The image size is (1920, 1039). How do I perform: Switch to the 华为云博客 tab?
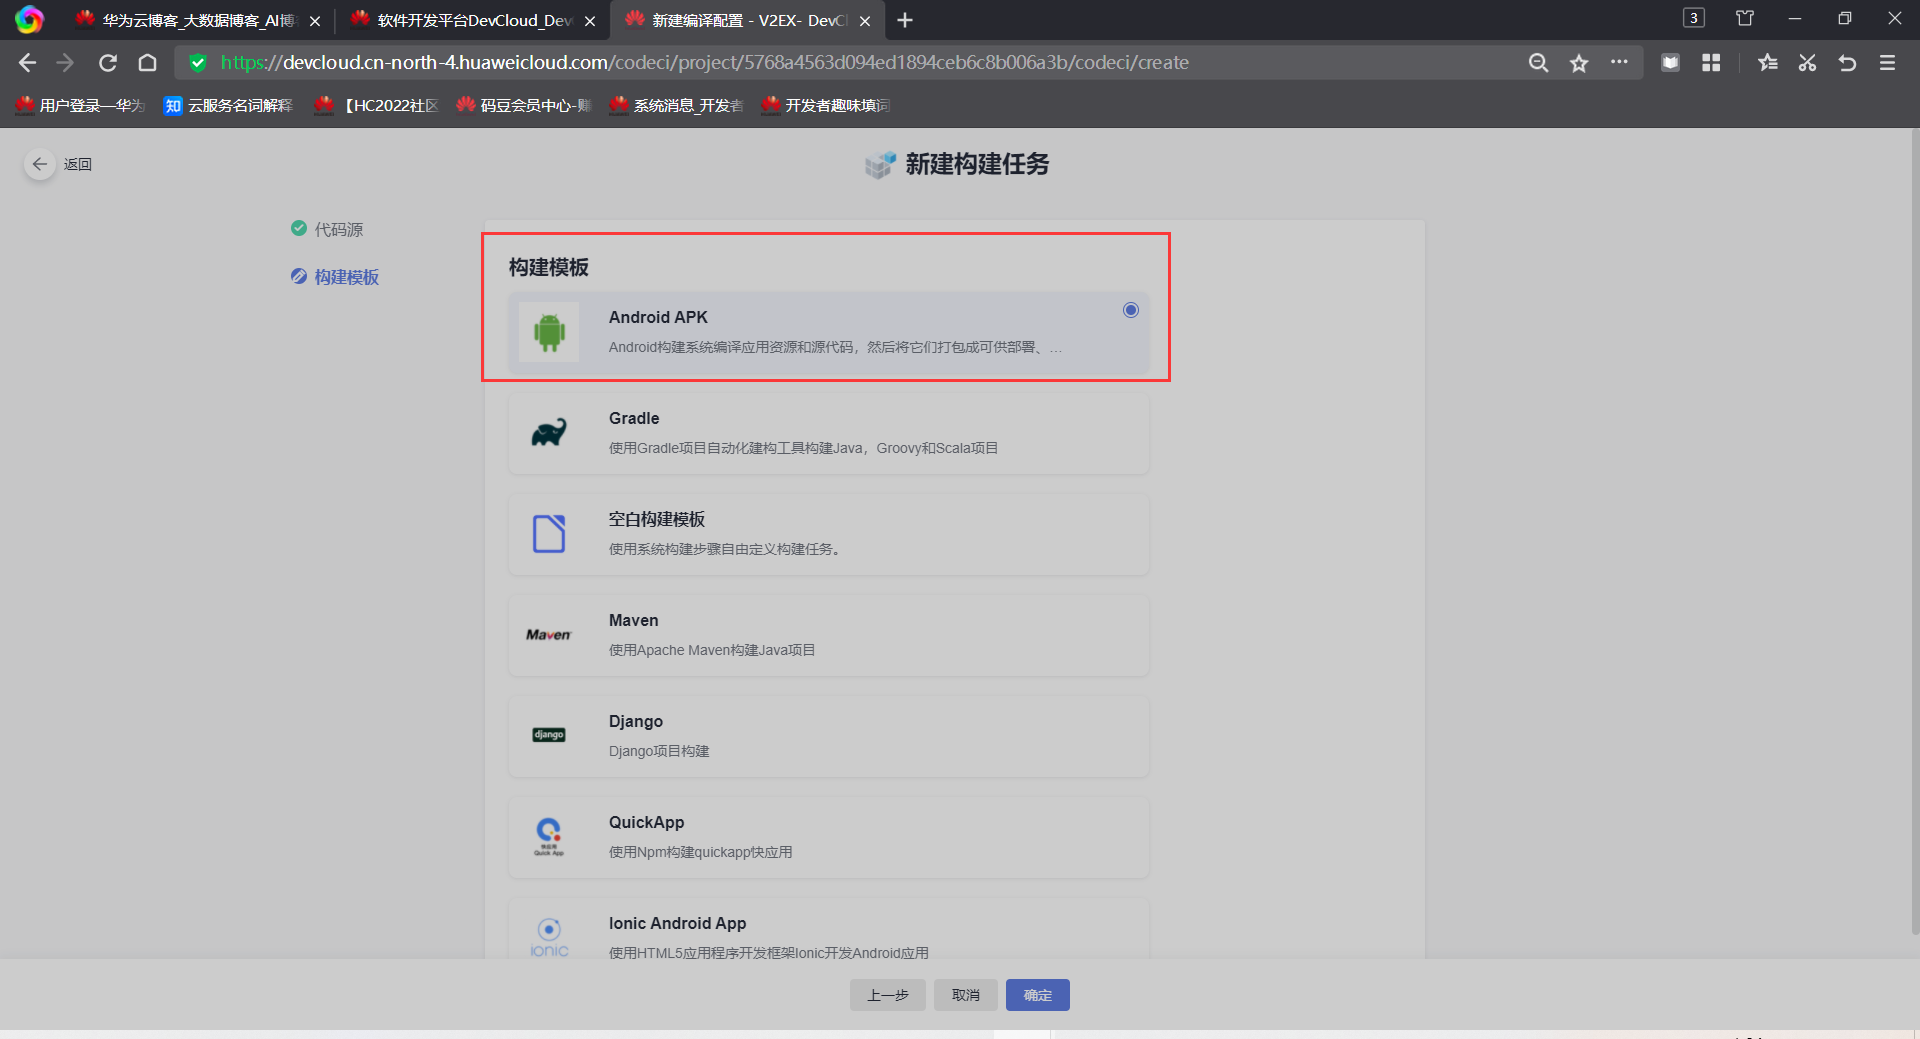pos(197,20)
